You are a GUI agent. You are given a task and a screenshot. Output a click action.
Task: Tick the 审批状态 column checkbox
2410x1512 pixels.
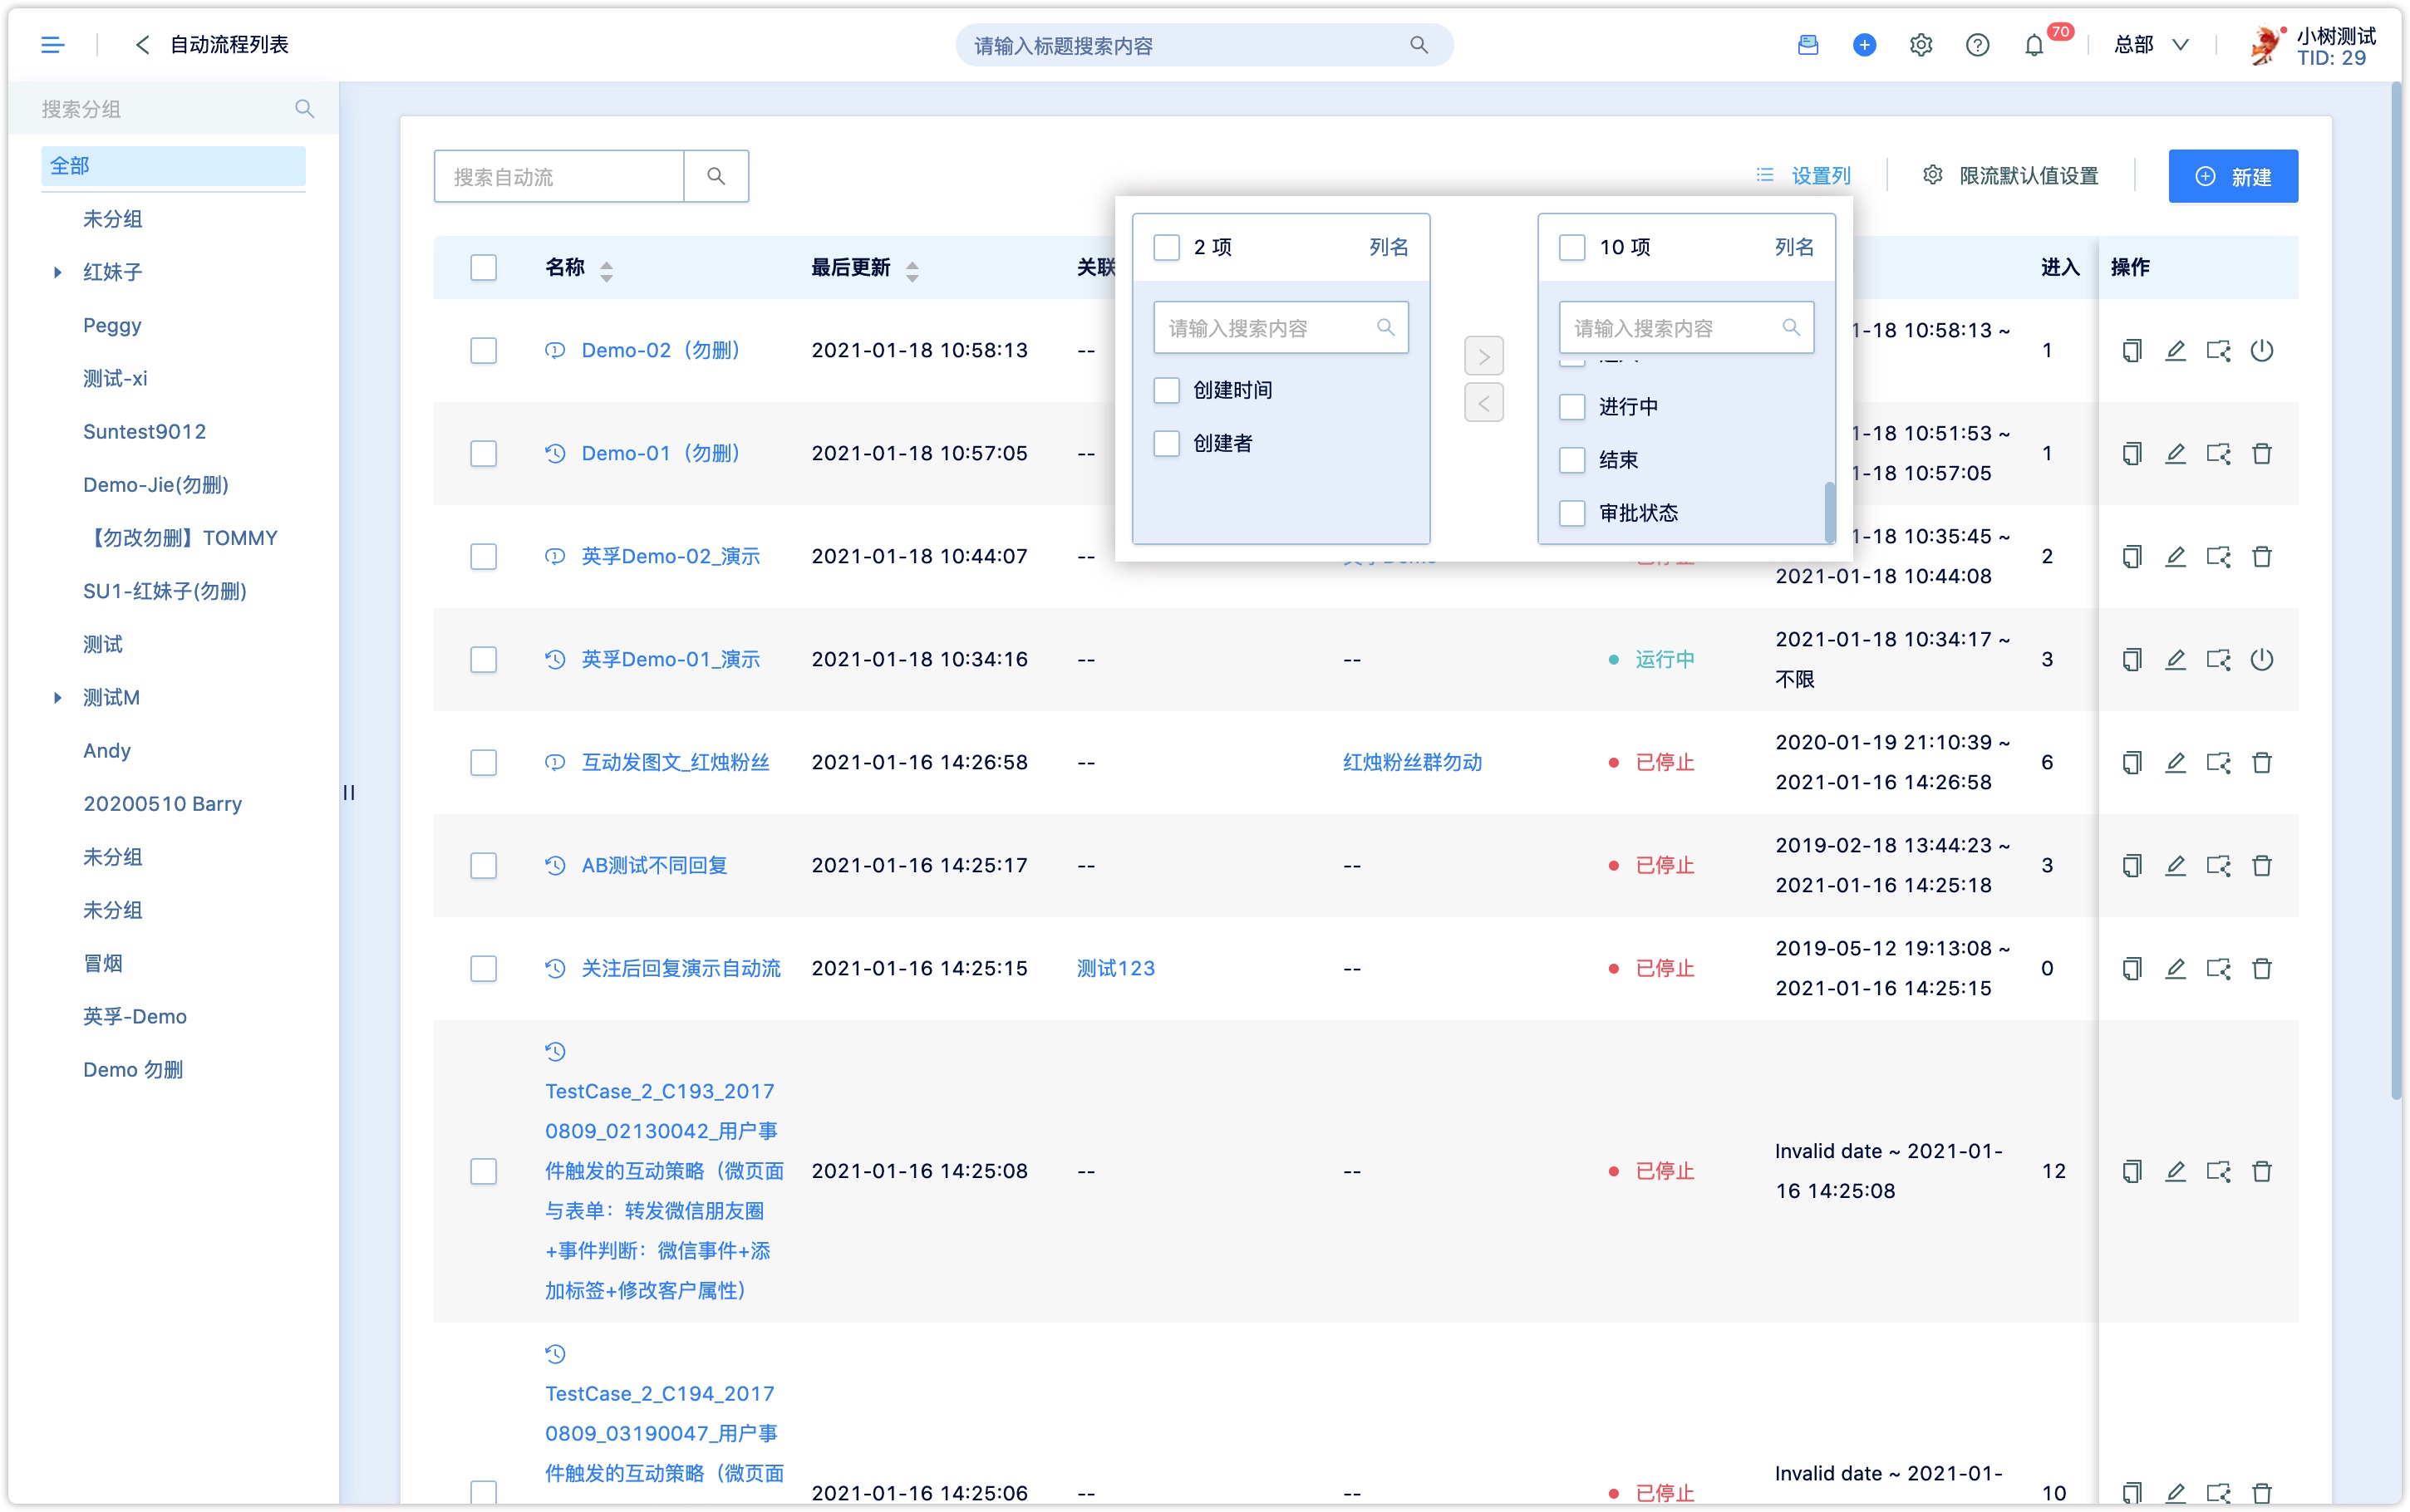(x=1572, y=513)
